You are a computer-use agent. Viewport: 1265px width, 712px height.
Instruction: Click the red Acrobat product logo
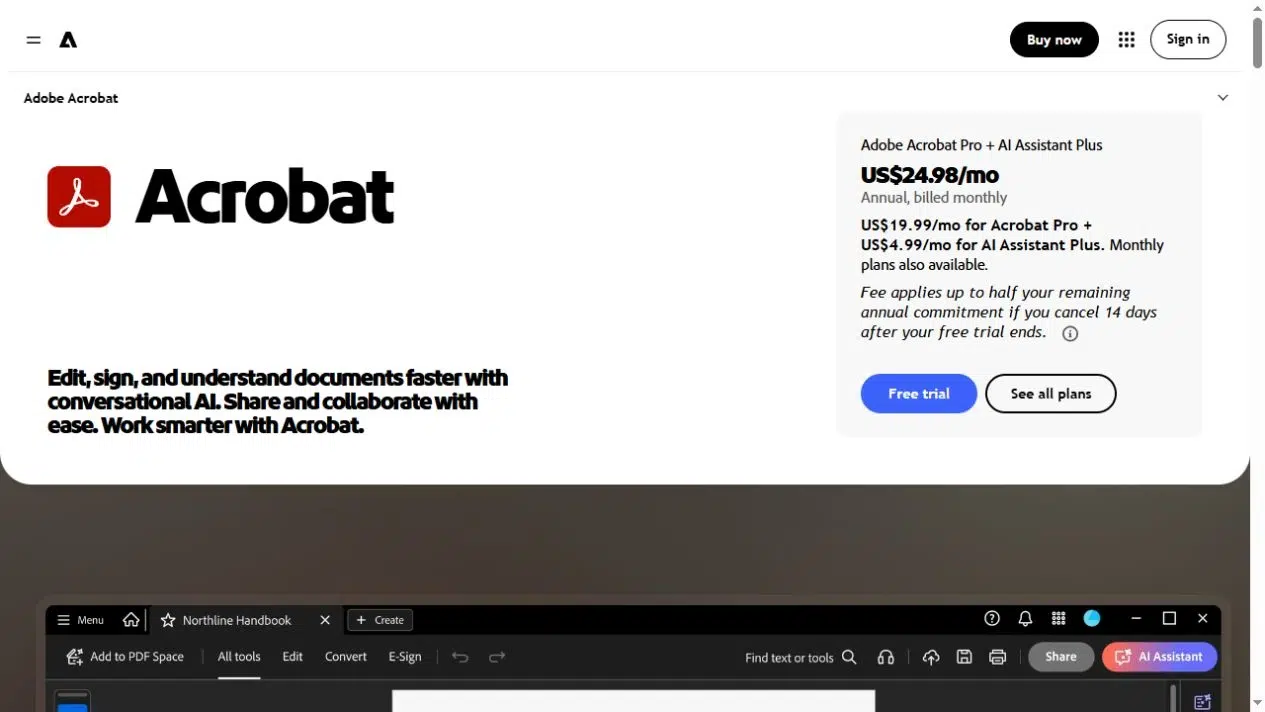(x=79, y=196)
